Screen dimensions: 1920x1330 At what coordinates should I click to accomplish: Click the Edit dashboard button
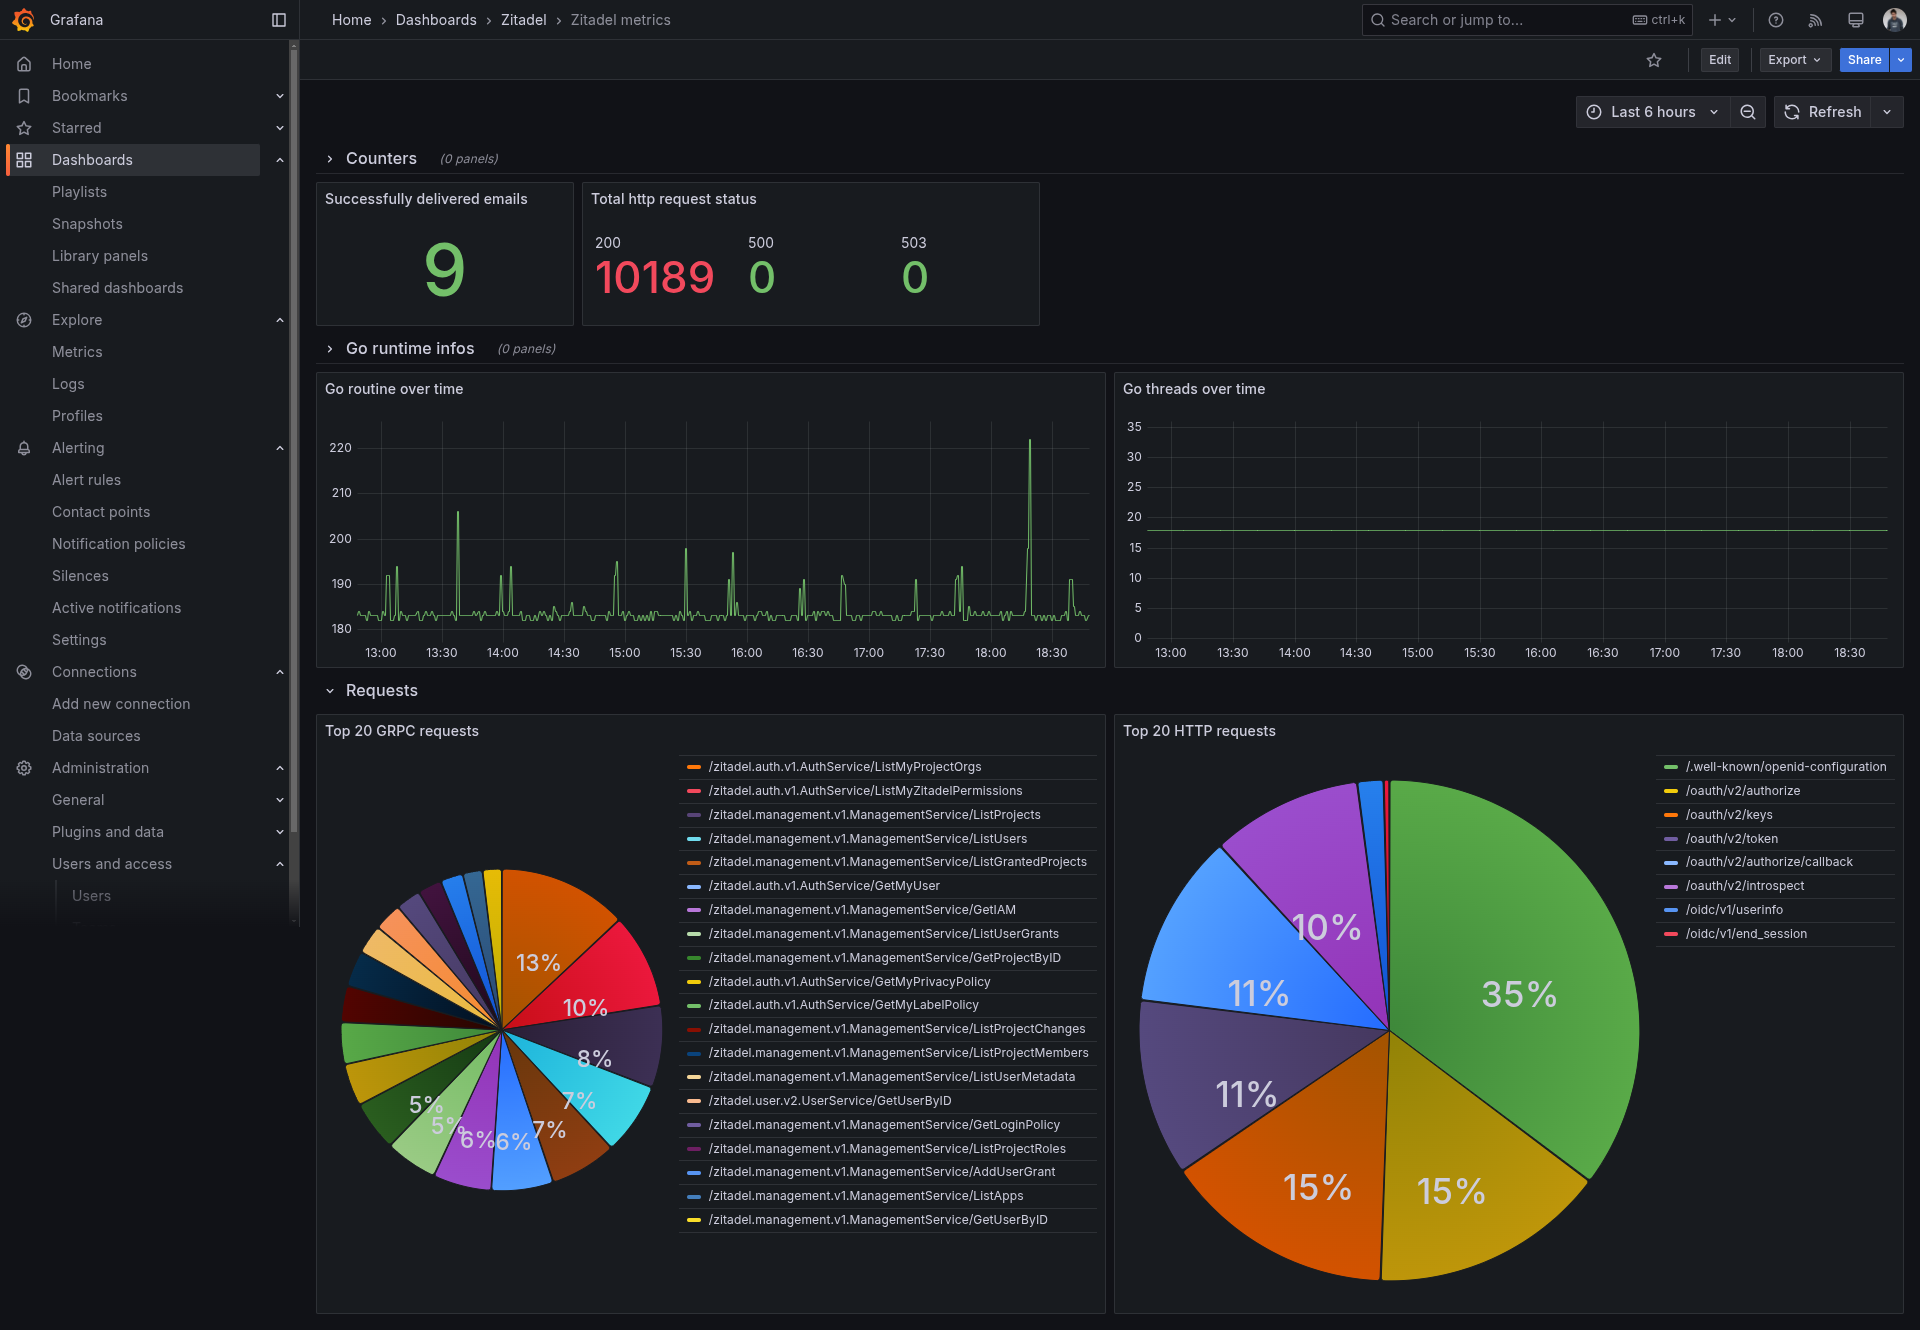(1720, 60)
